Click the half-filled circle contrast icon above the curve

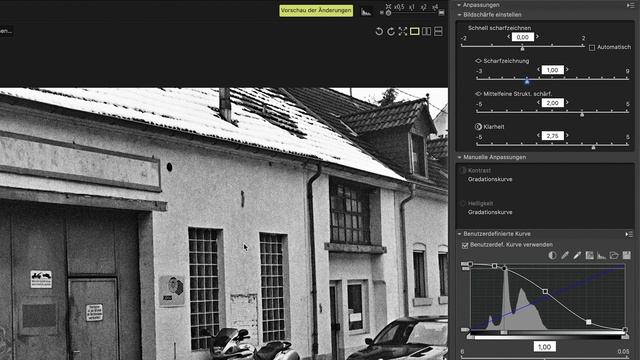coord(552,256)
